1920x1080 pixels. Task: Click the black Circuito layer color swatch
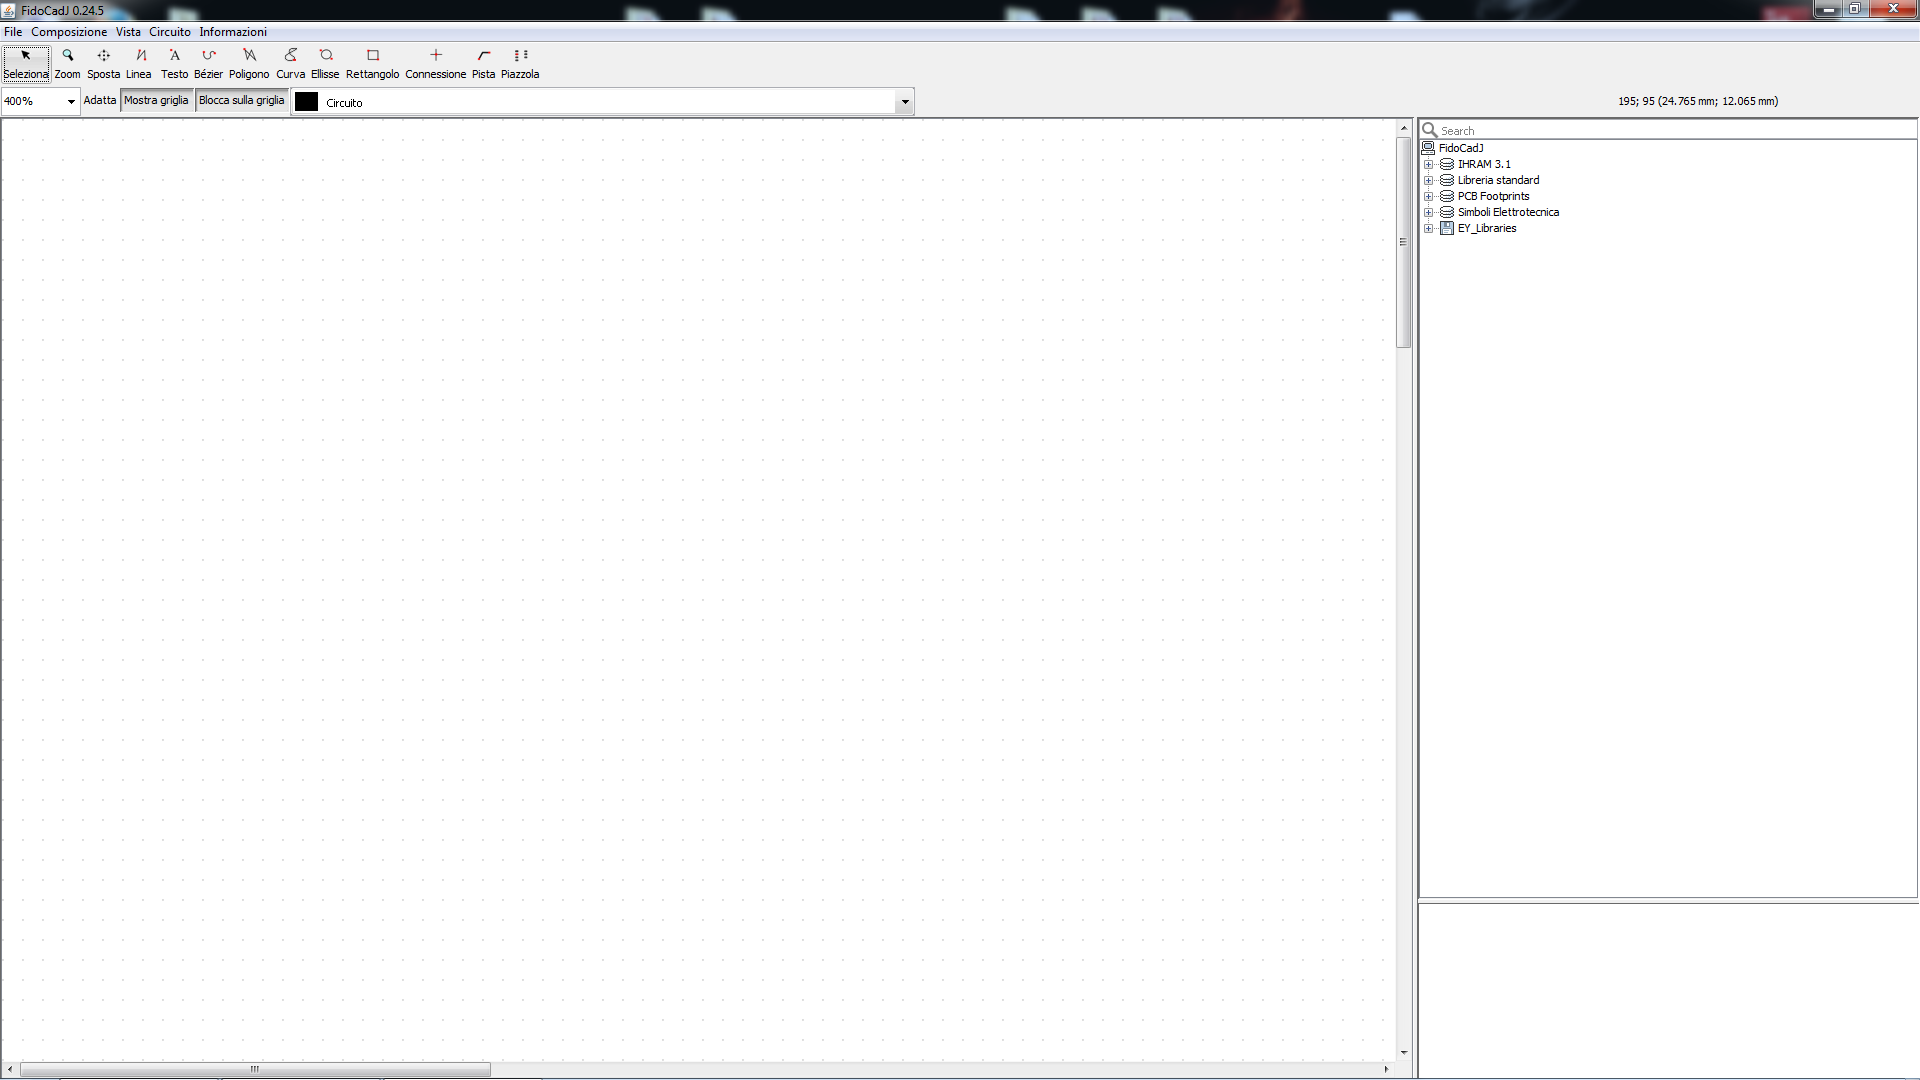(x=307, y=102)
